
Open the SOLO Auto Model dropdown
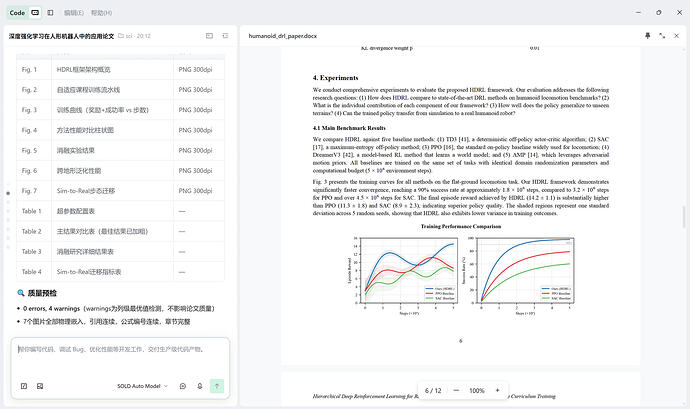(142, 386)
